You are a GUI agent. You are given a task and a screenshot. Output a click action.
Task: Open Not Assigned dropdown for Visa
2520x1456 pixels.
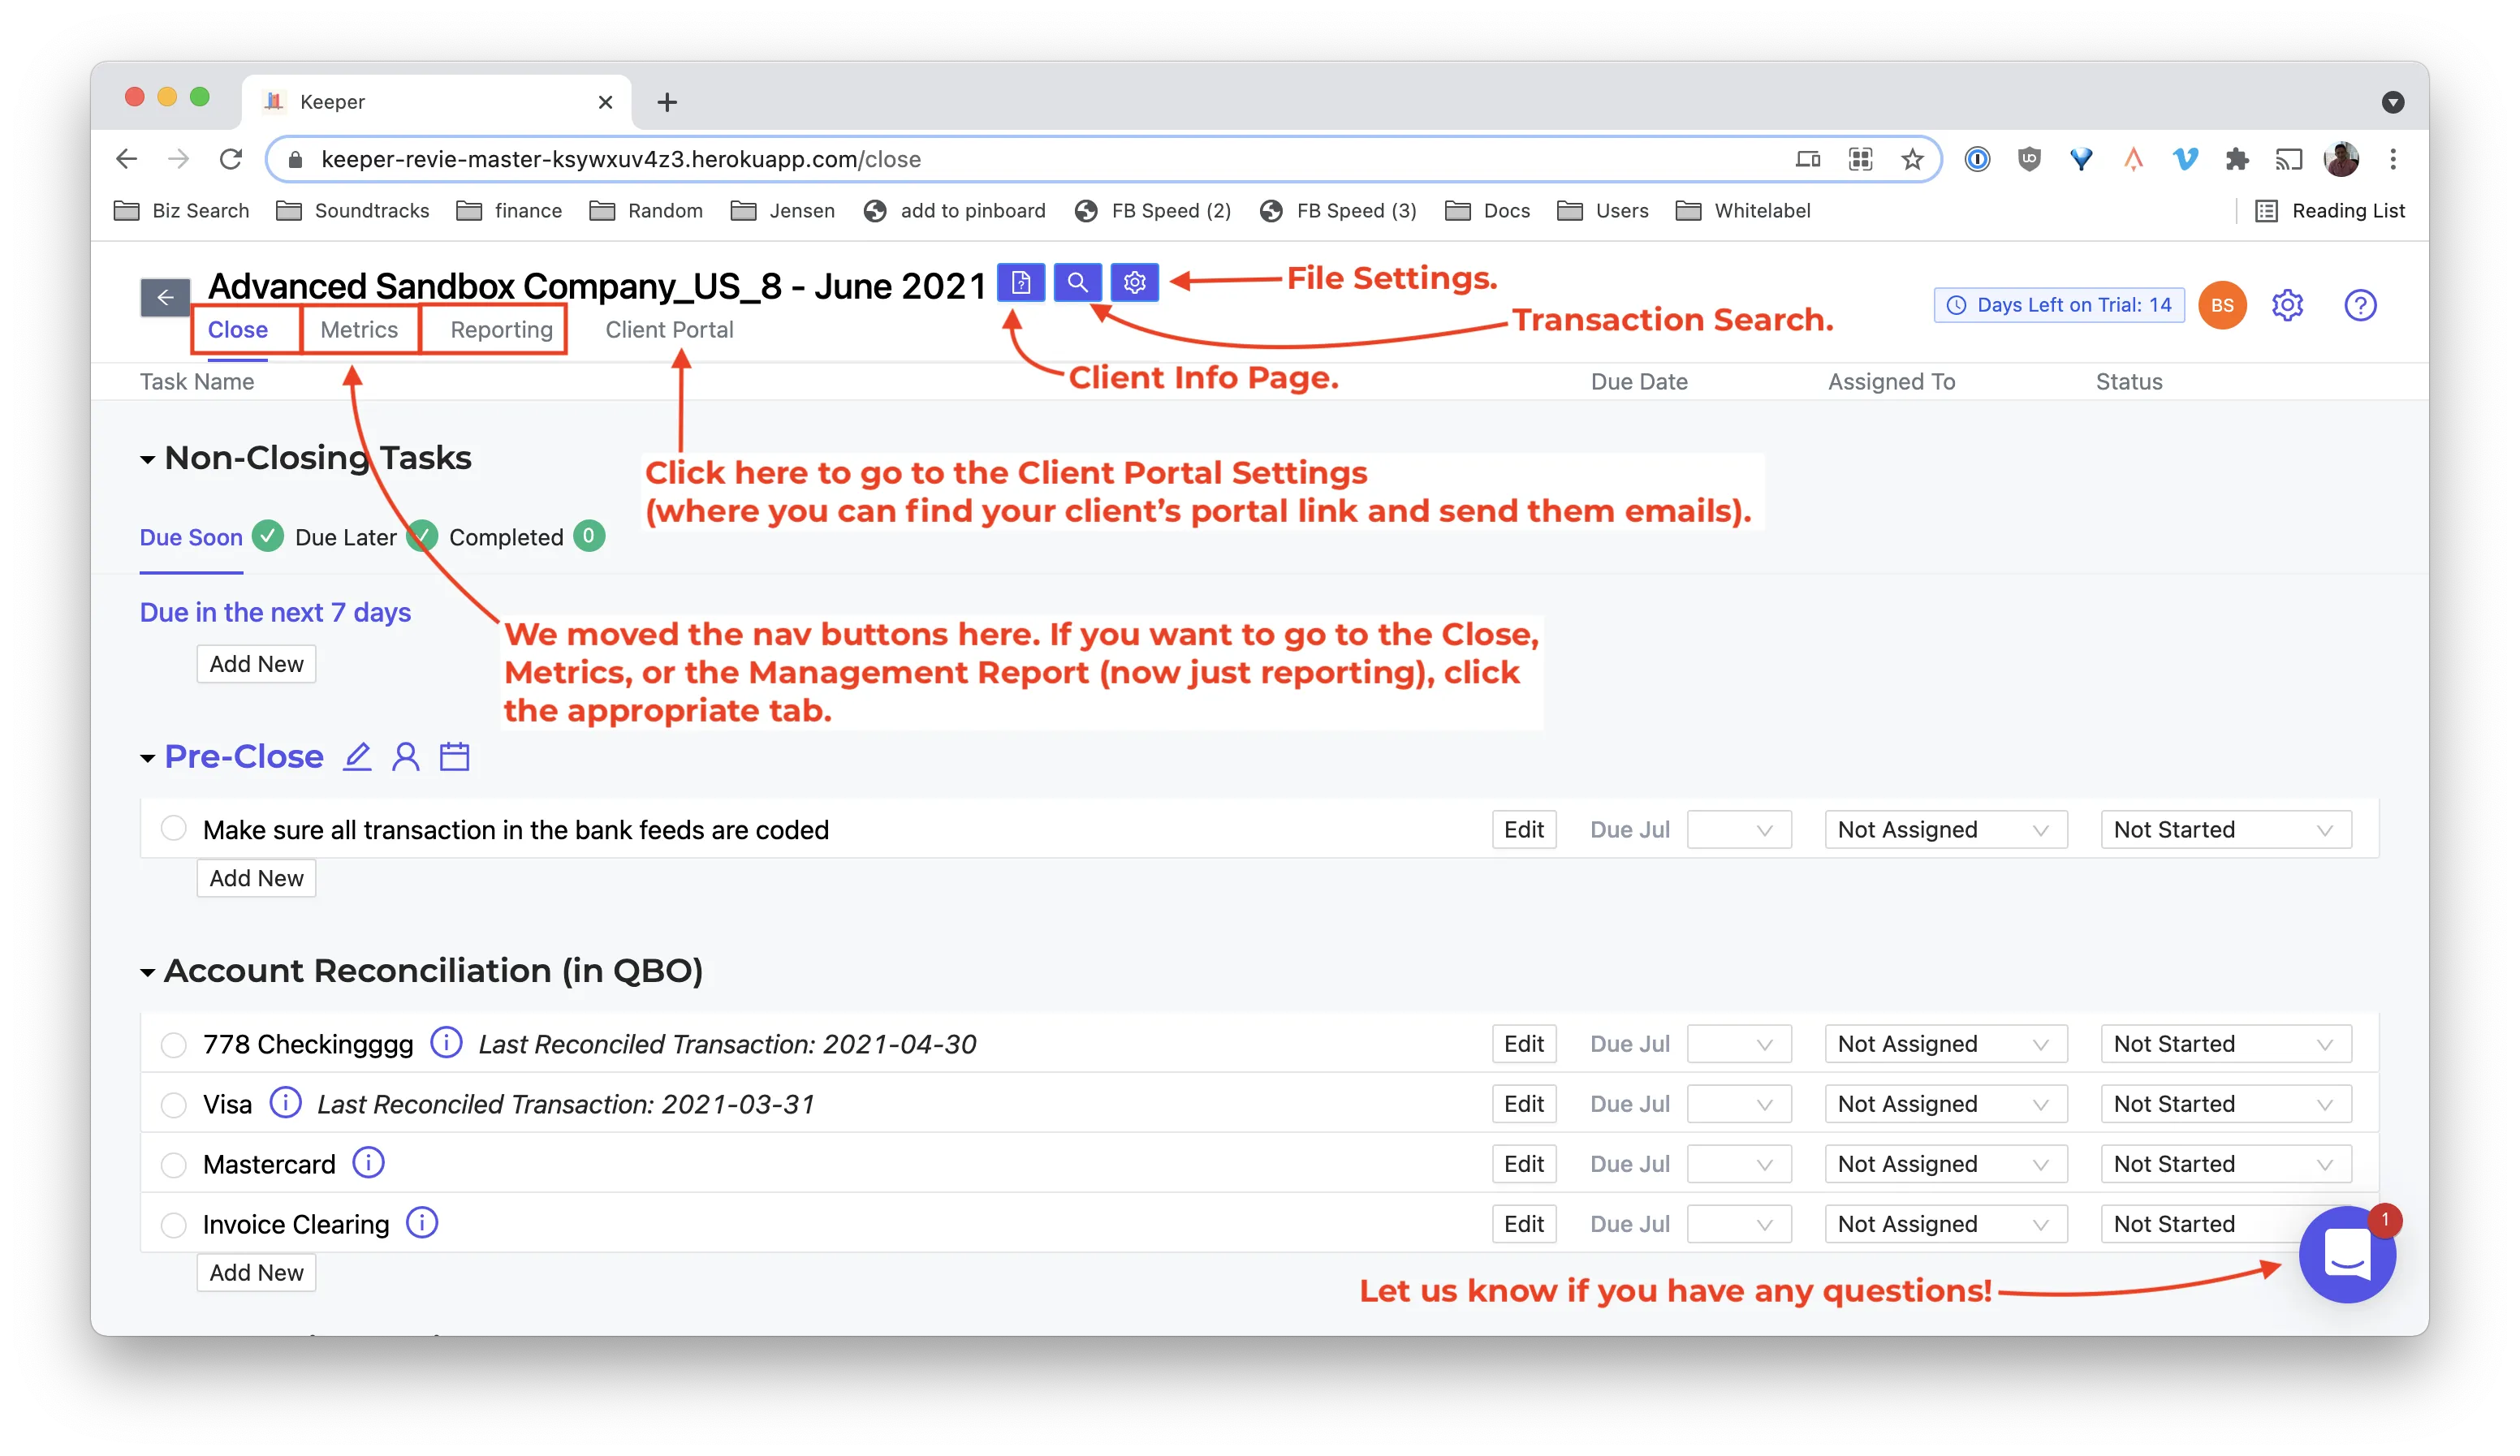click(x=1945, y=1104)
